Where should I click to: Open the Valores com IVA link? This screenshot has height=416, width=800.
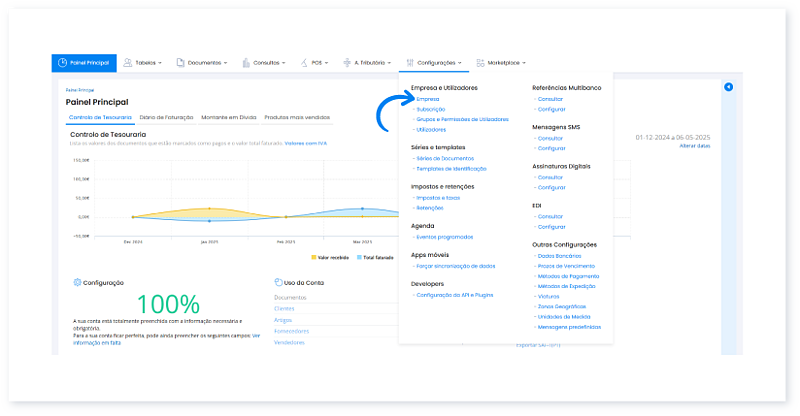(x=306, y=143)
